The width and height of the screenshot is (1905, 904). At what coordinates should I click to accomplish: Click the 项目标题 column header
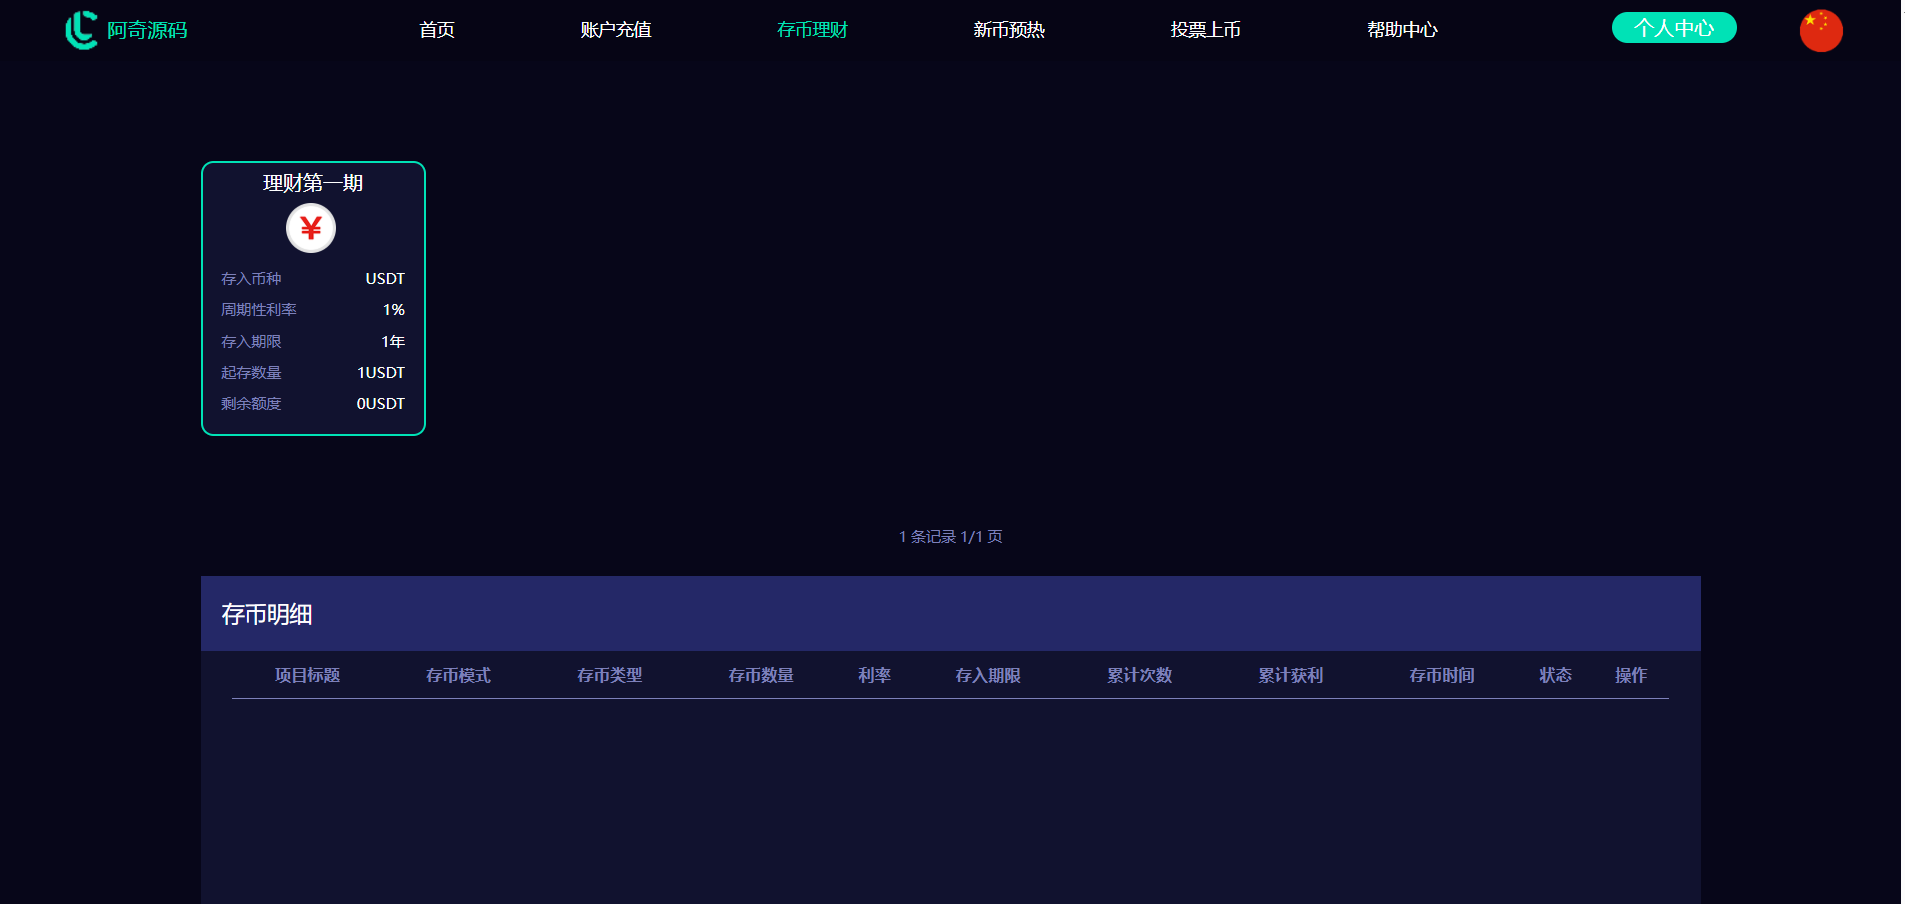click(x=308, y=676)
